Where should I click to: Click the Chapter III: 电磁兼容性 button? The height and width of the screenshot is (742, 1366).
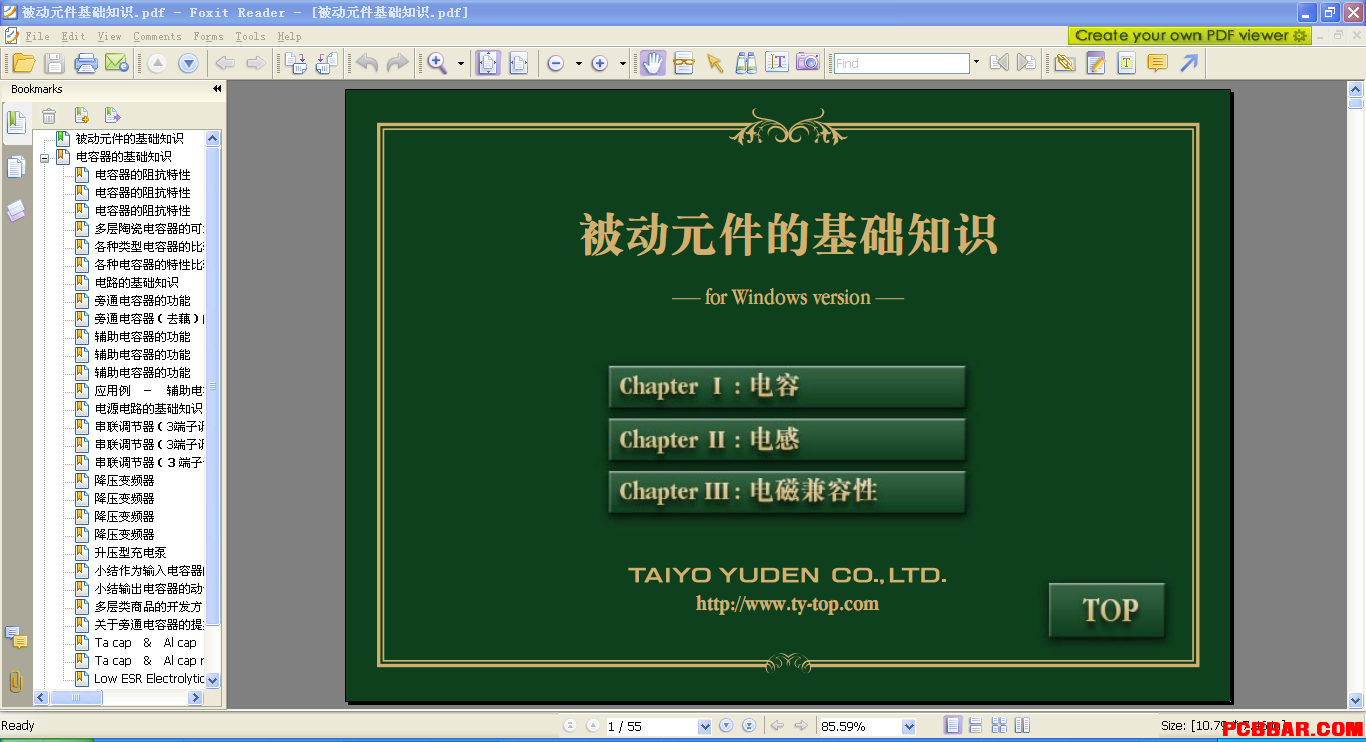787,491
